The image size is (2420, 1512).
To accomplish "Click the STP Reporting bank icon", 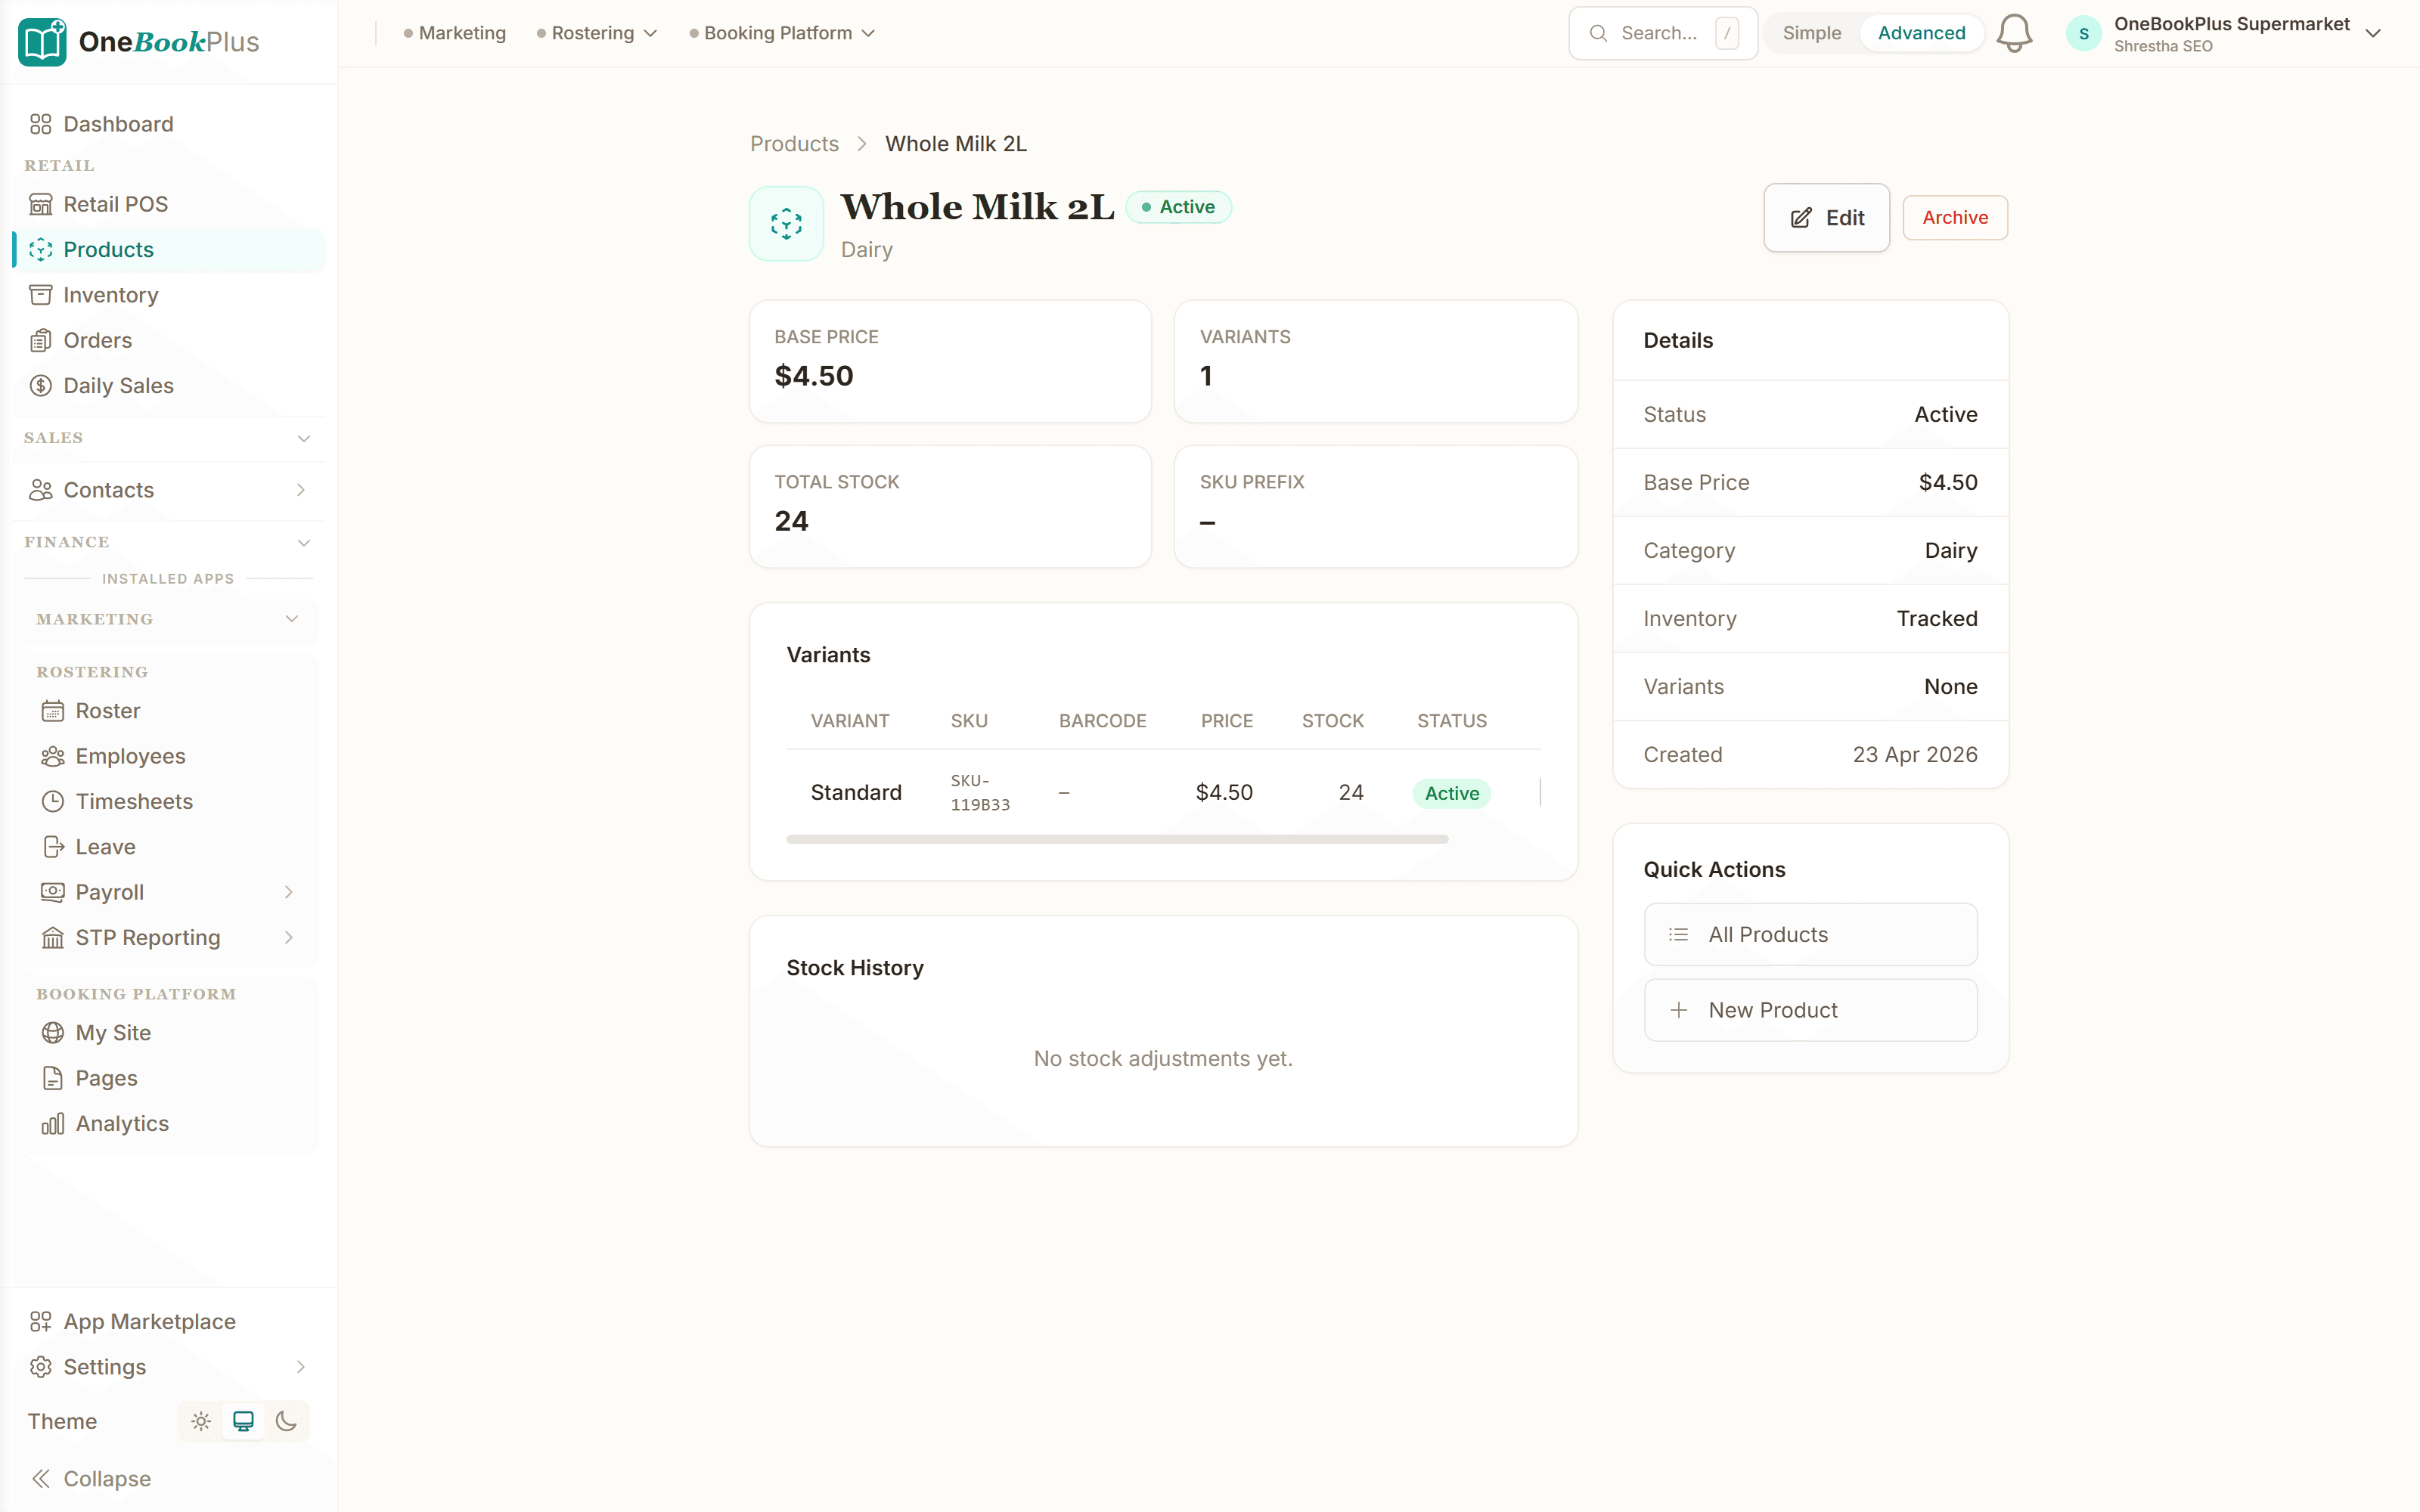I will tap(52, 938).
